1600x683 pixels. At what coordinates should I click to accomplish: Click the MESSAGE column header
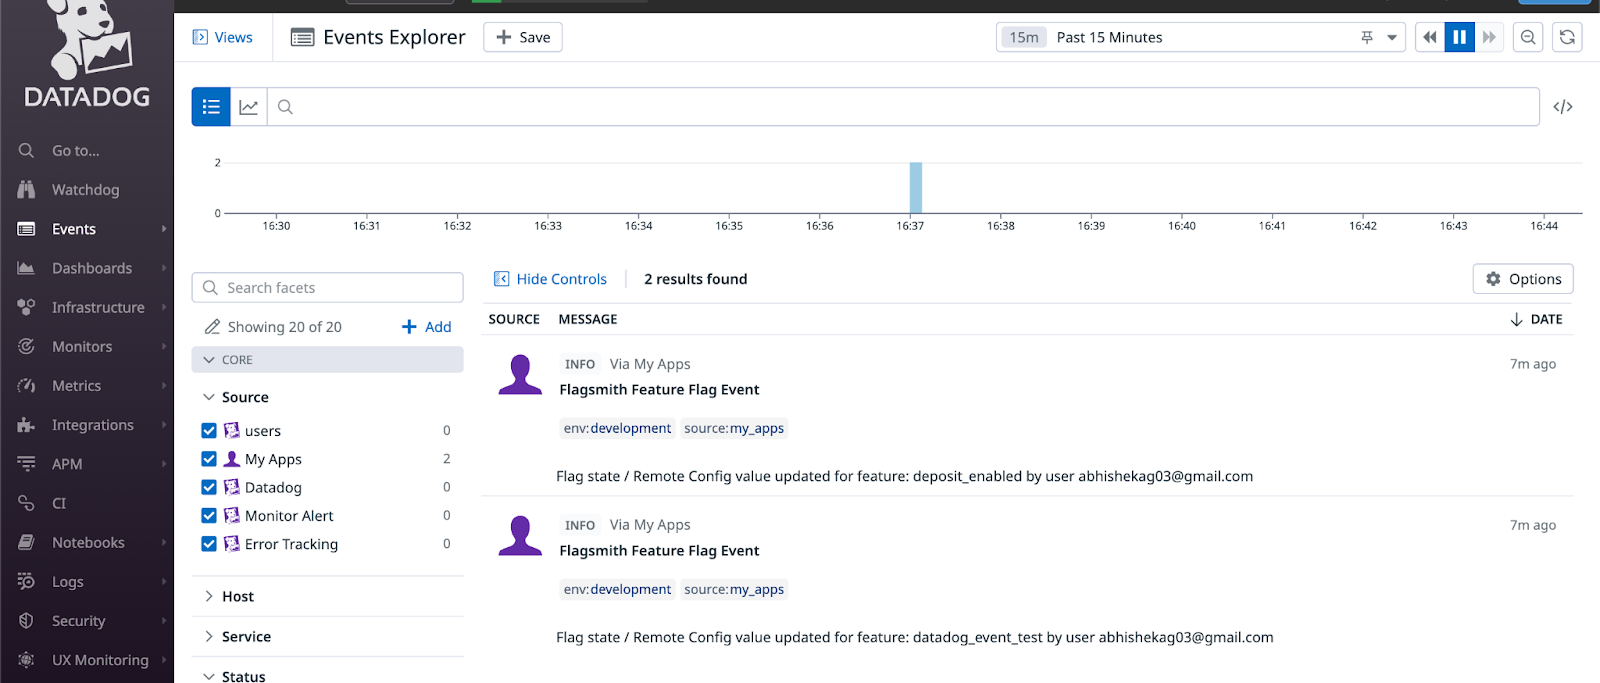click(588, 319)
